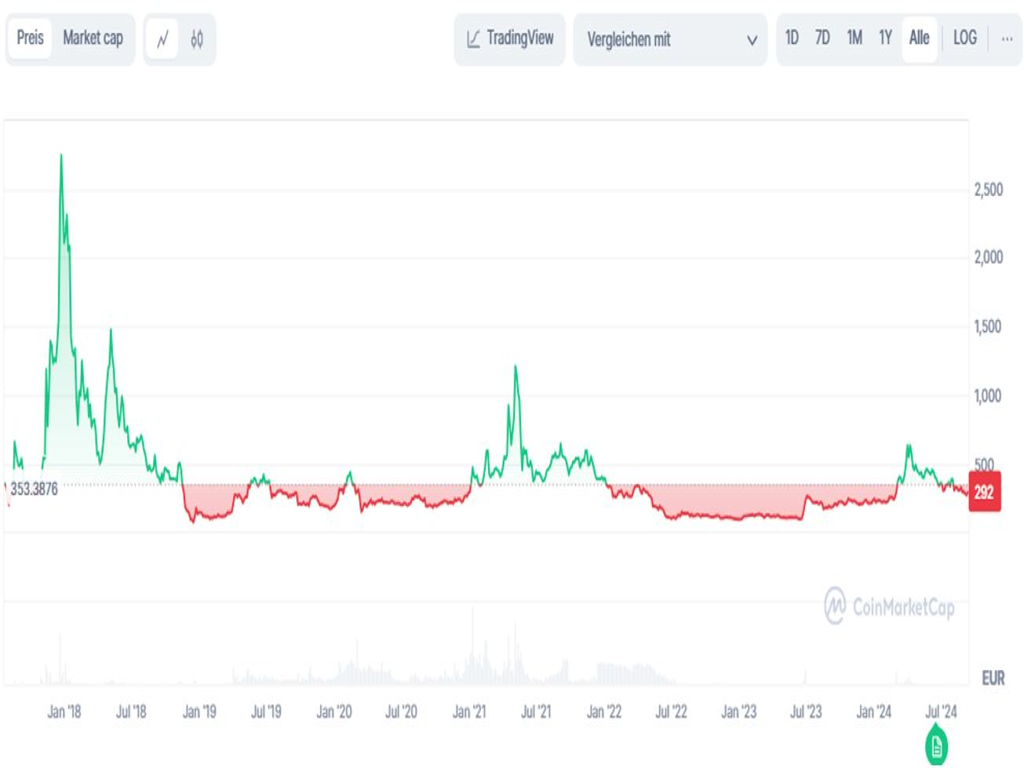Image resolution: width=1024 pixels, height=768 pixels.
Task: Click the Jan '21 label on time axis
Action: [470, 712]
